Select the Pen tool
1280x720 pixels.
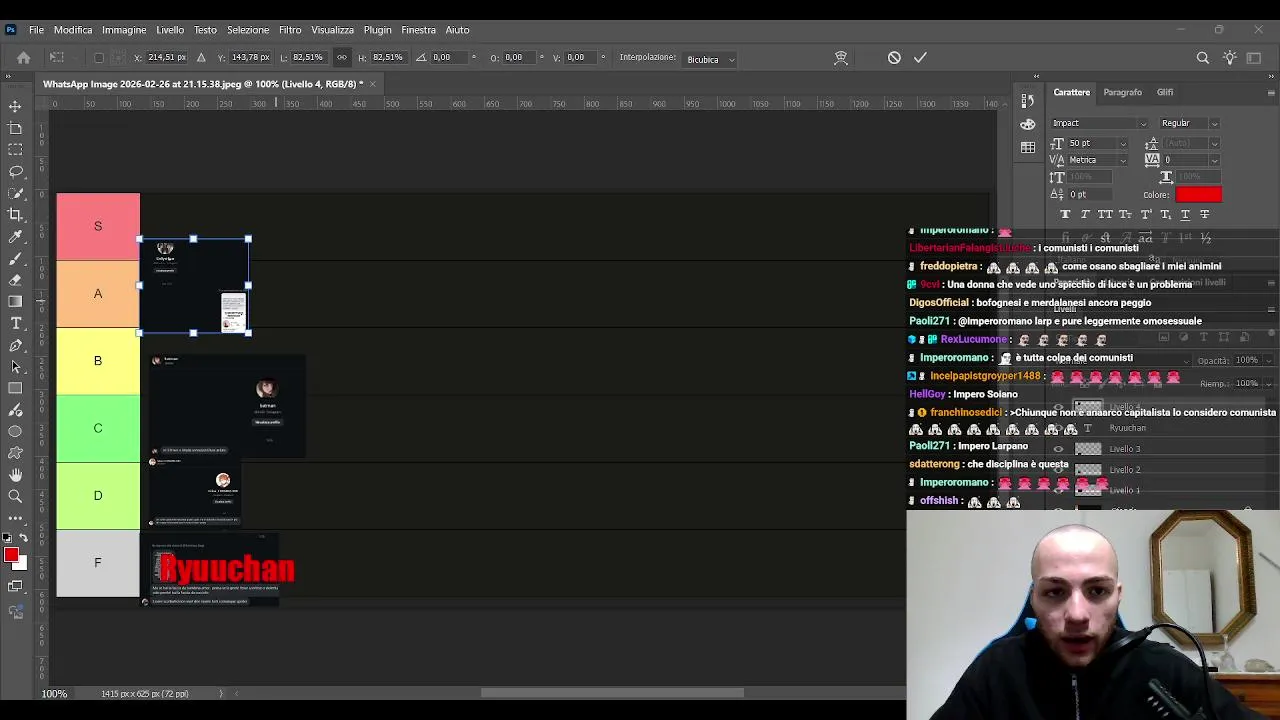point(15,345)
